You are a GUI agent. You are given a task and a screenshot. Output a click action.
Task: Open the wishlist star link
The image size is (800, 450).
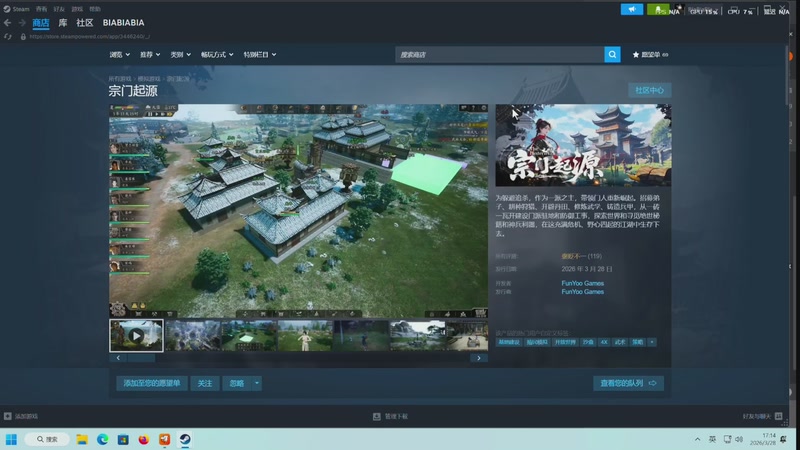pos(650,55)
